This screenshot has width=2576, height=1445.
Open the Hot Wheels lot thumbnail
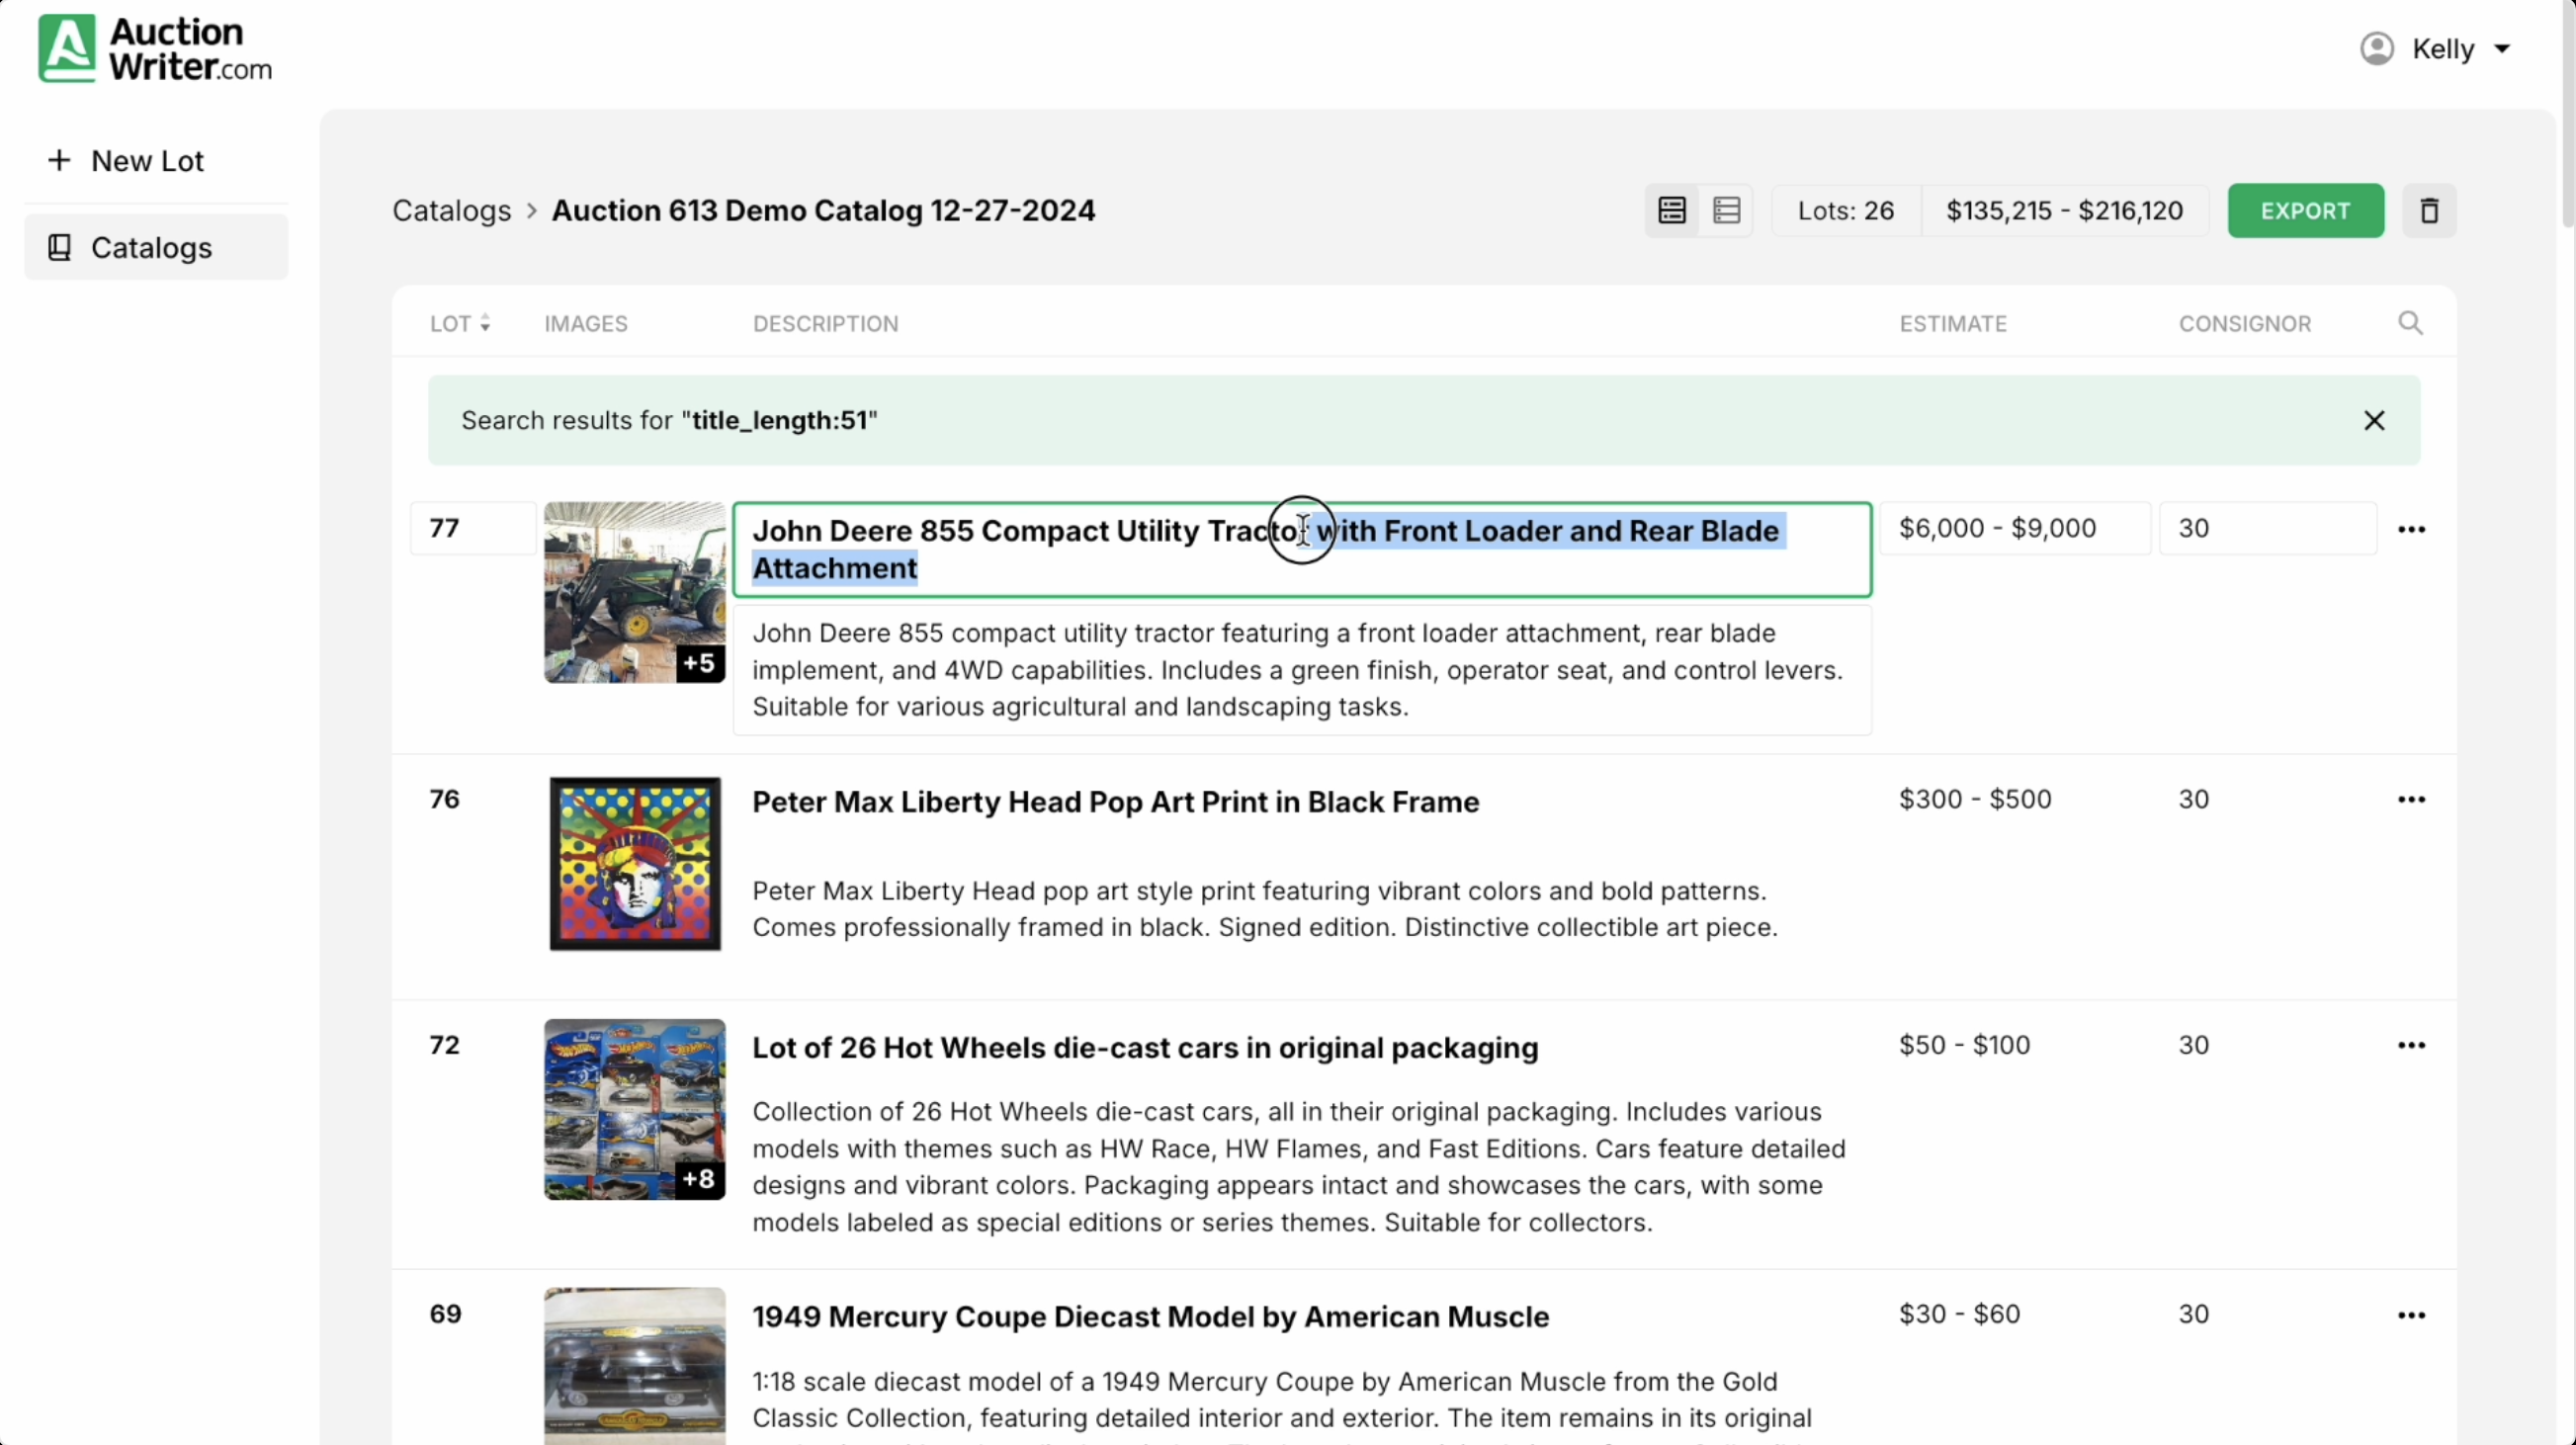coord(635,1109)
